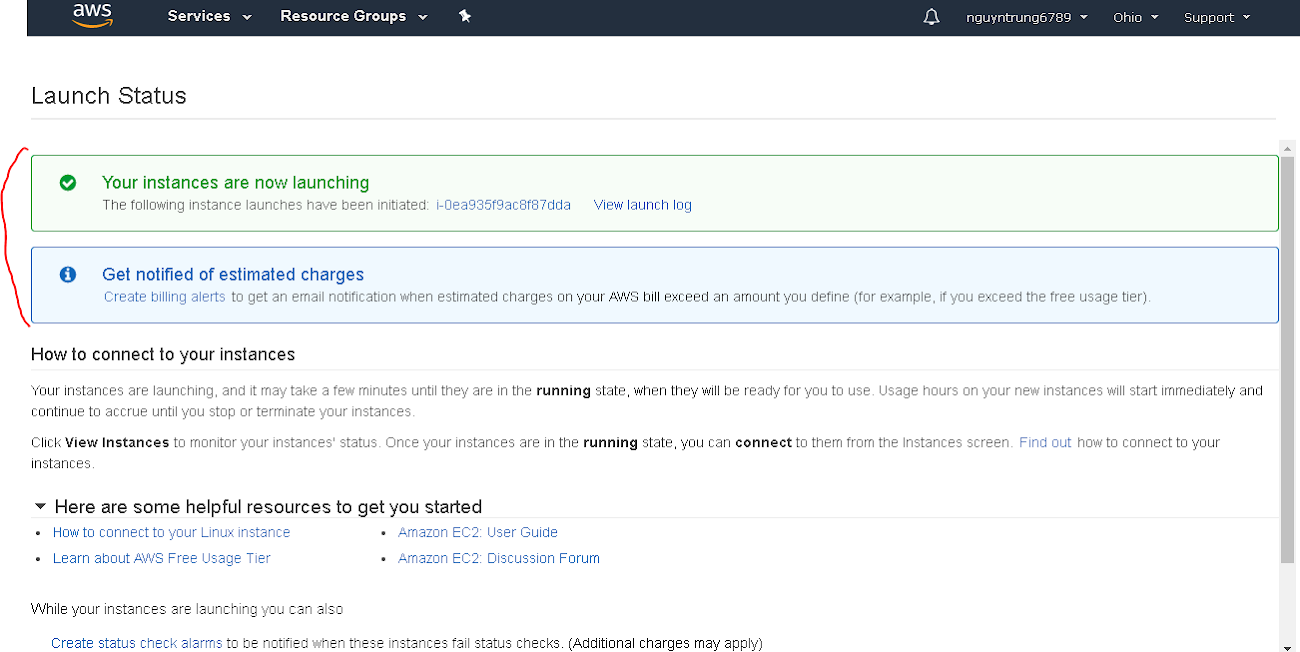The height and width of the screenshot is (652, 1300).
Task: Click the Find out link
Action: (x=1045, y=442)
